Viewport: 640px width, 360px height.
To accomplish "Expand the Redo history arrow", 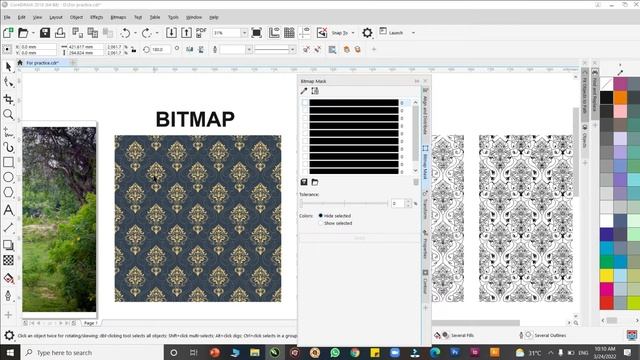I will [x=157, y=33].
